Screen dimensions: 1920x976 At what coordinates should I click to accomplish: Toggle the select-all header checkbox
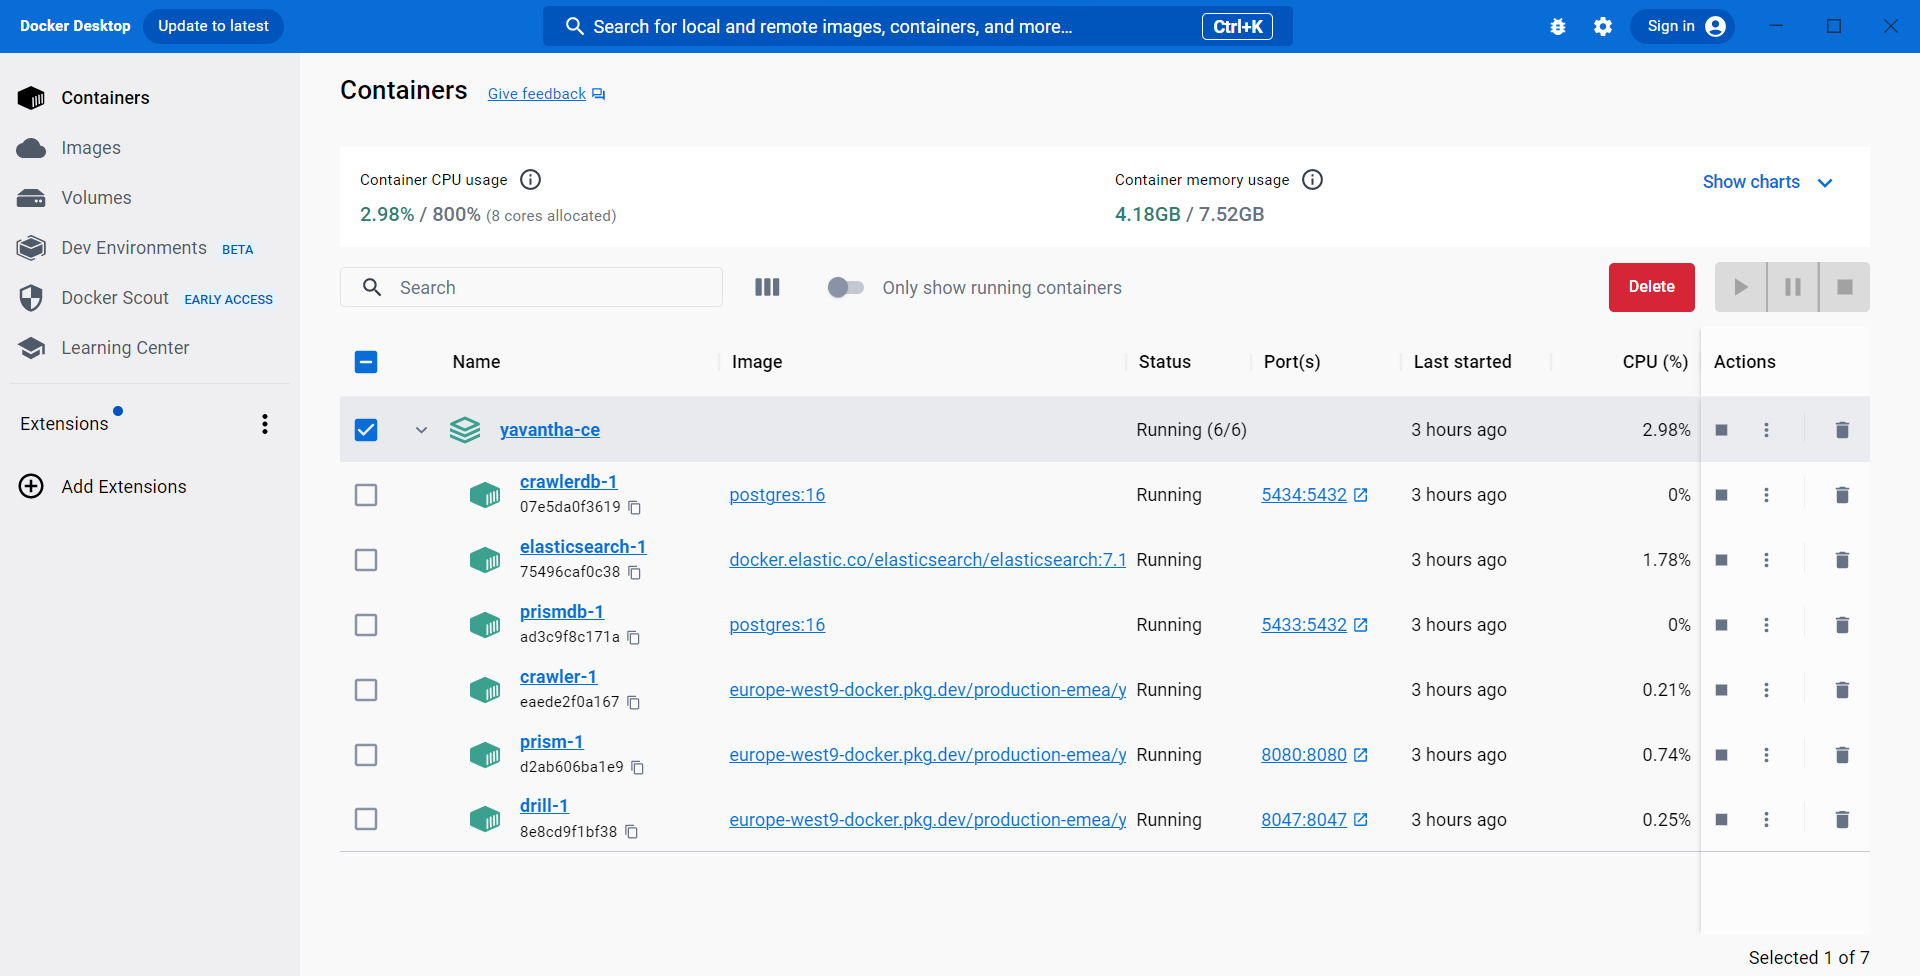pyautogui.click(x=366, y=362)
